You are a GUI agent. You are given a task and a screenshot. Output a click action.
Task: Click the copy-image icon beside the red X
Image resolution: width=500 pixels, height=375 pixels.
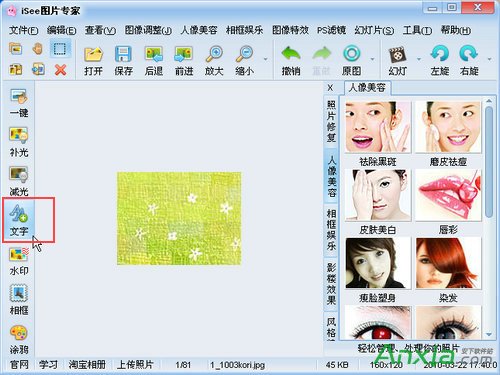(x=38, y=70)
